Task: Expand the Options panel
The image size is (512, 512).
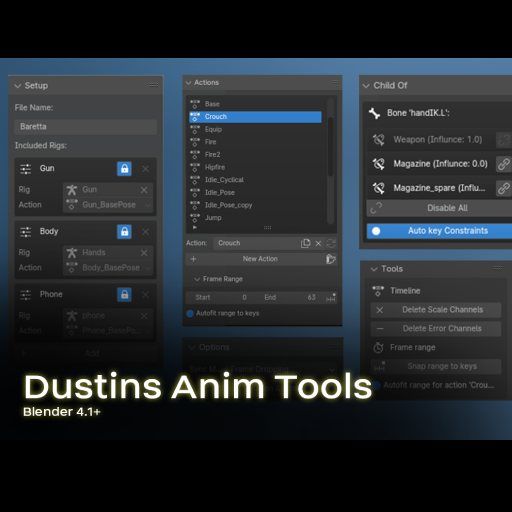Action: click(x=192, y=347)
